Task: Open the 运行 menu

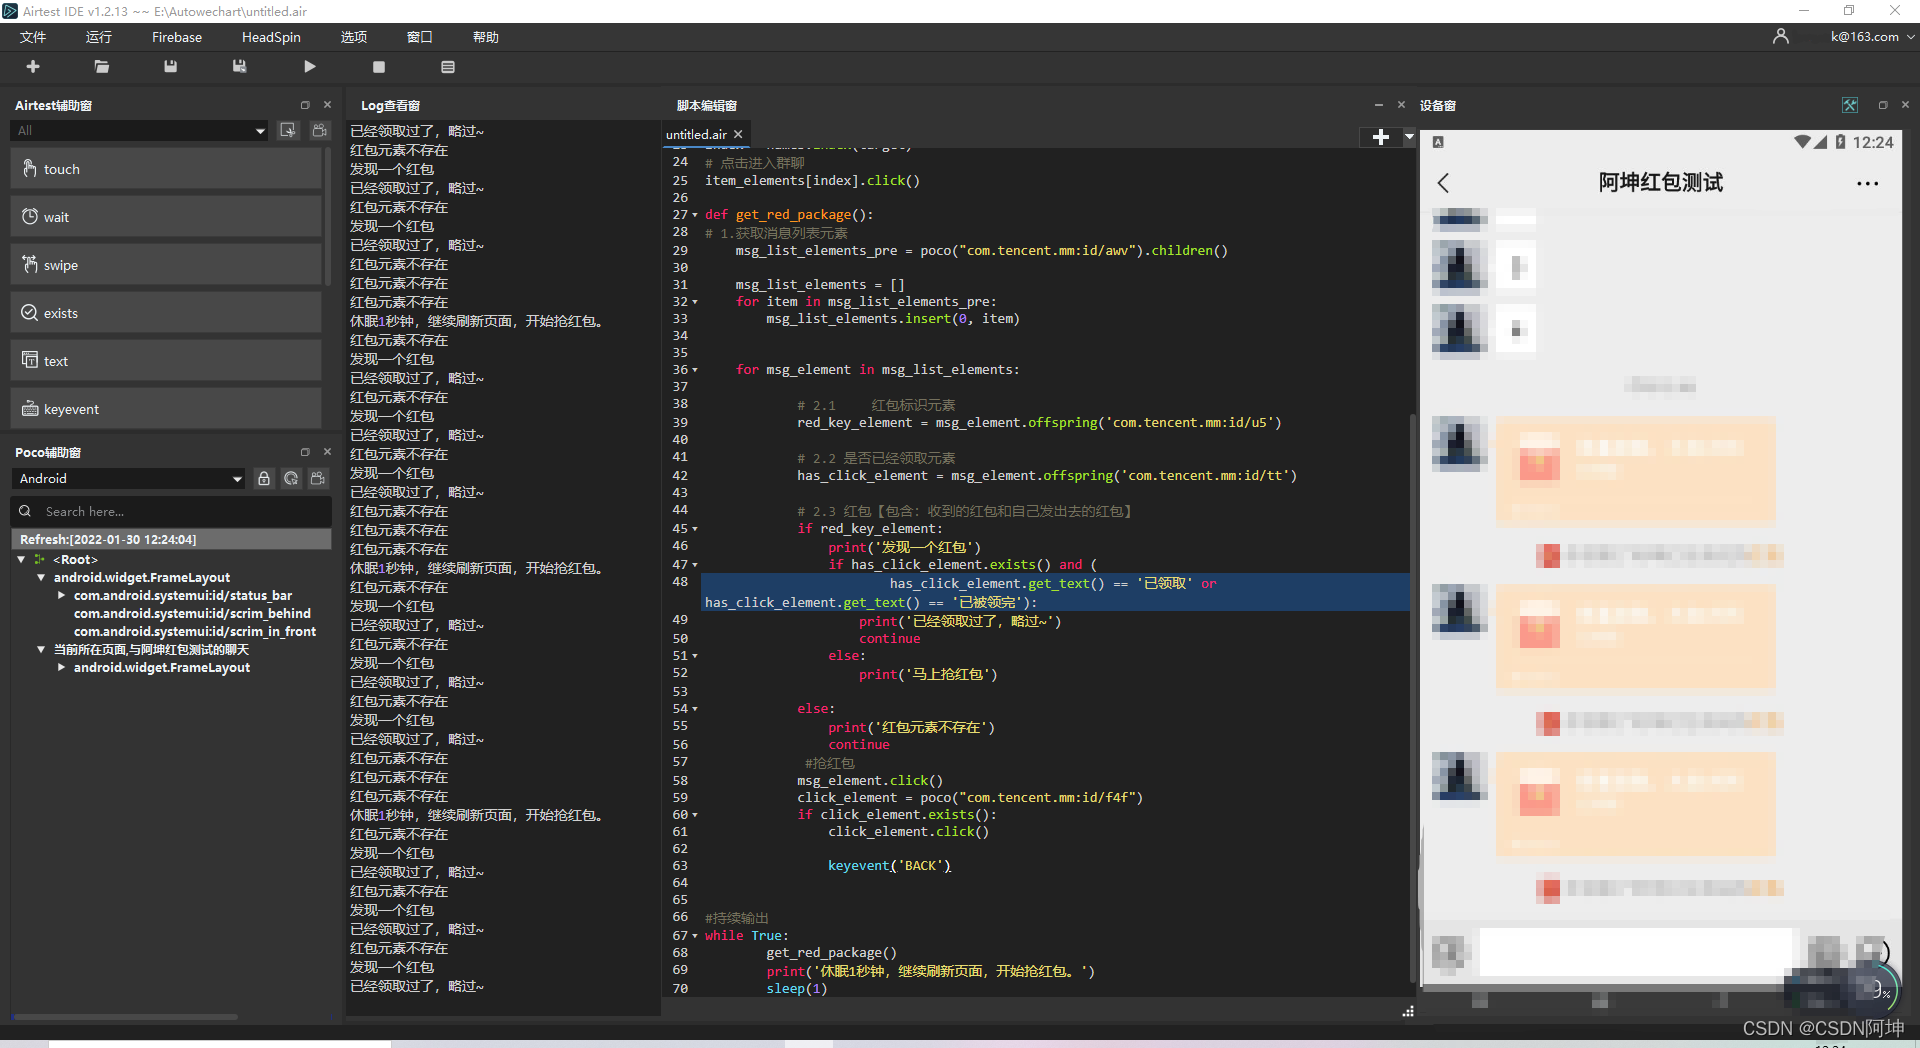Action: pyautogui.click(x=98, y=37)
